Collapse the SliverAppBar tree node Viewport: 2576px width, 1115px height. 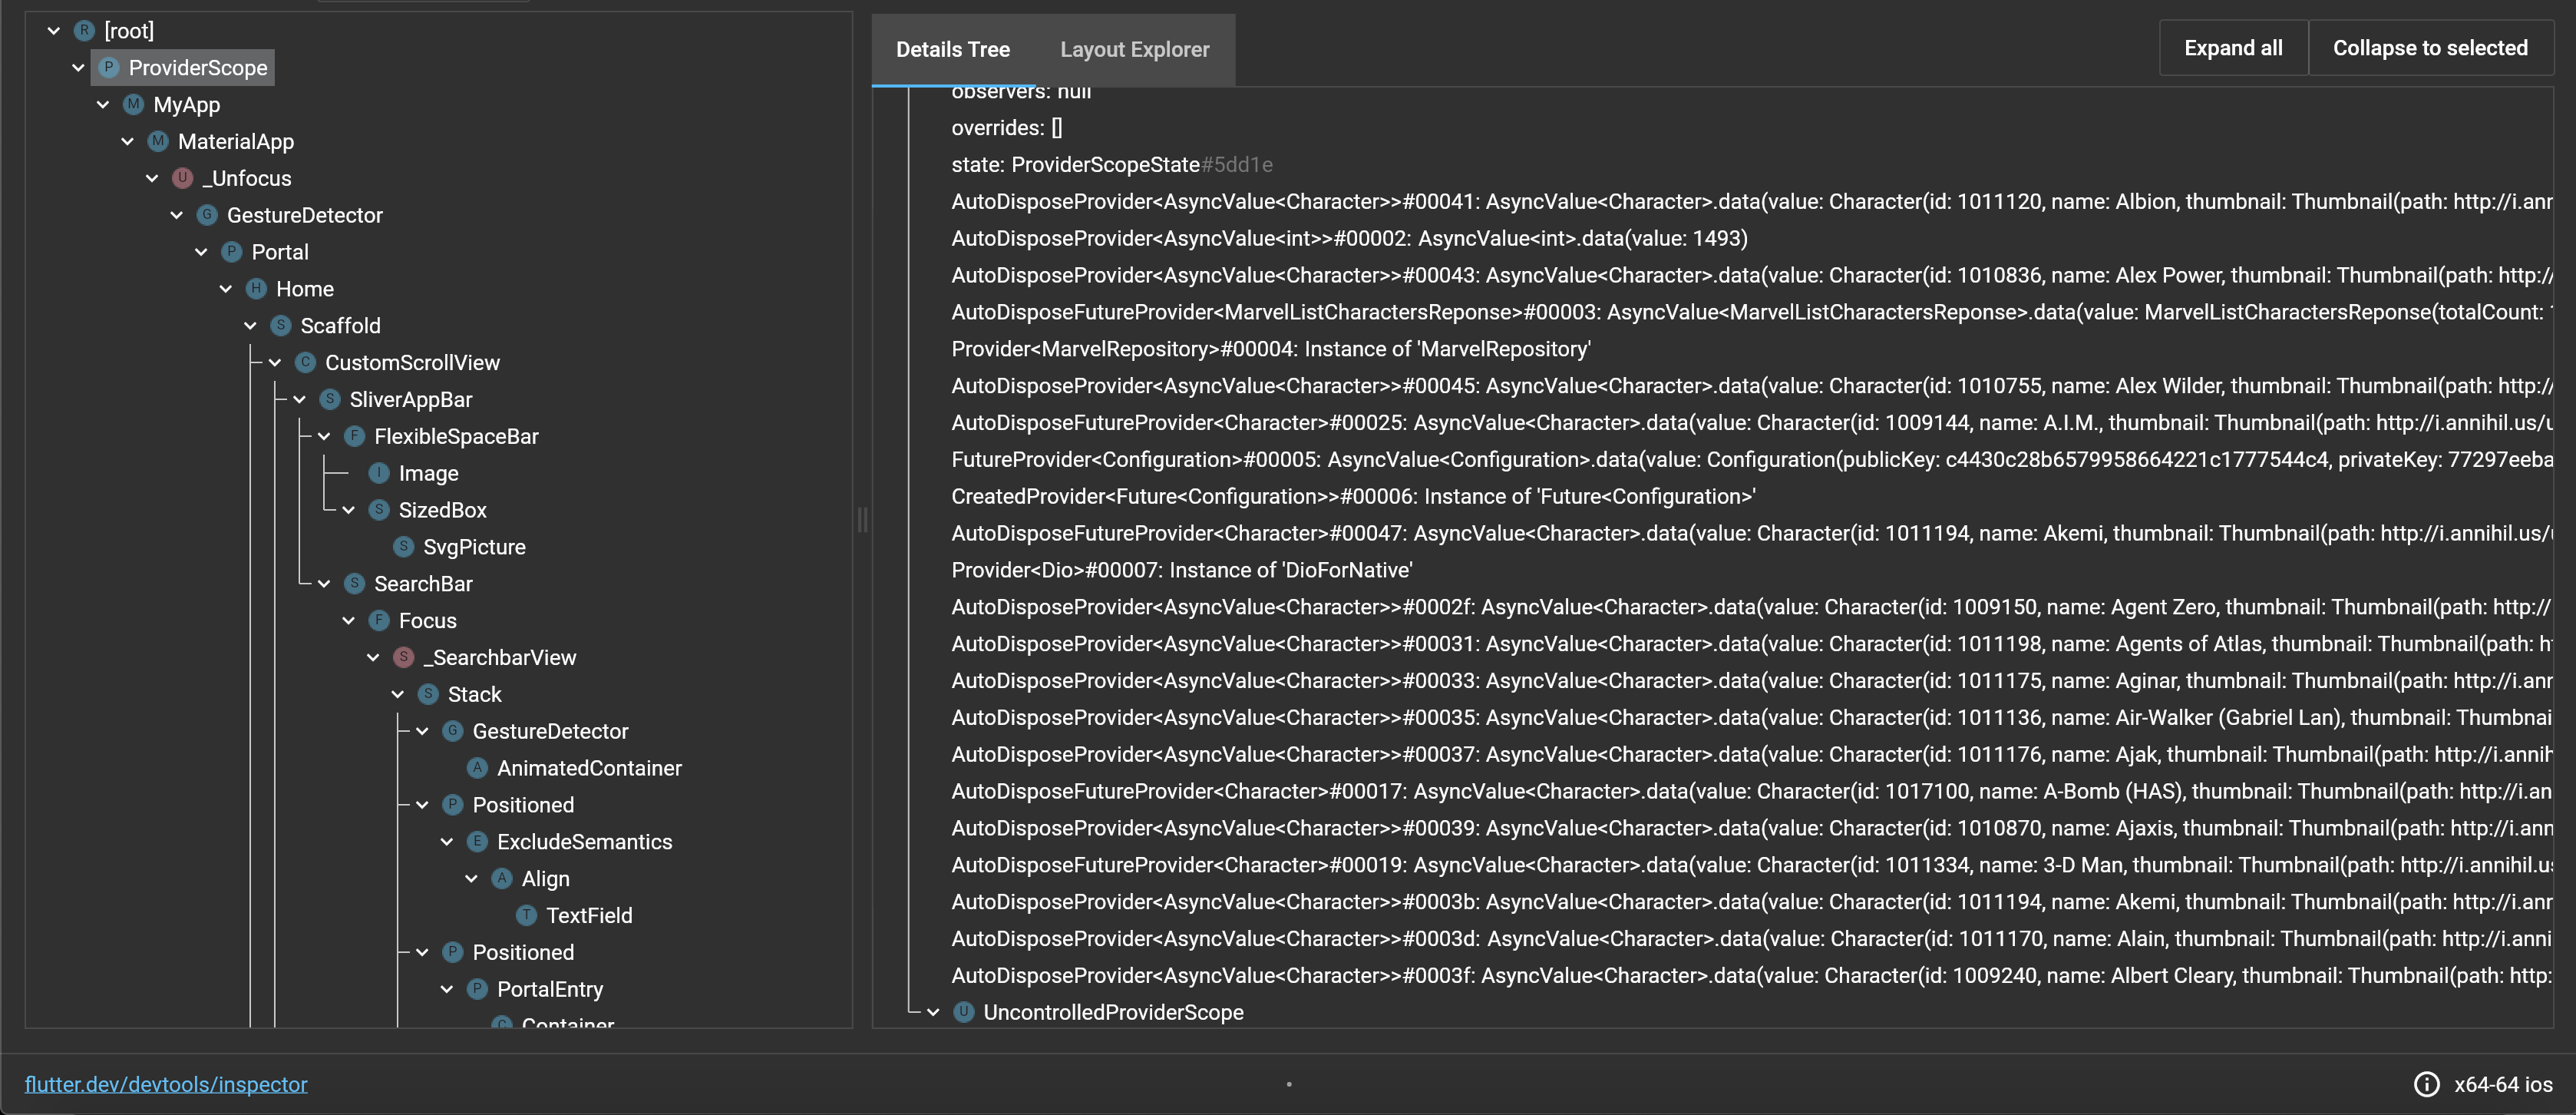(x=299, y=399)
